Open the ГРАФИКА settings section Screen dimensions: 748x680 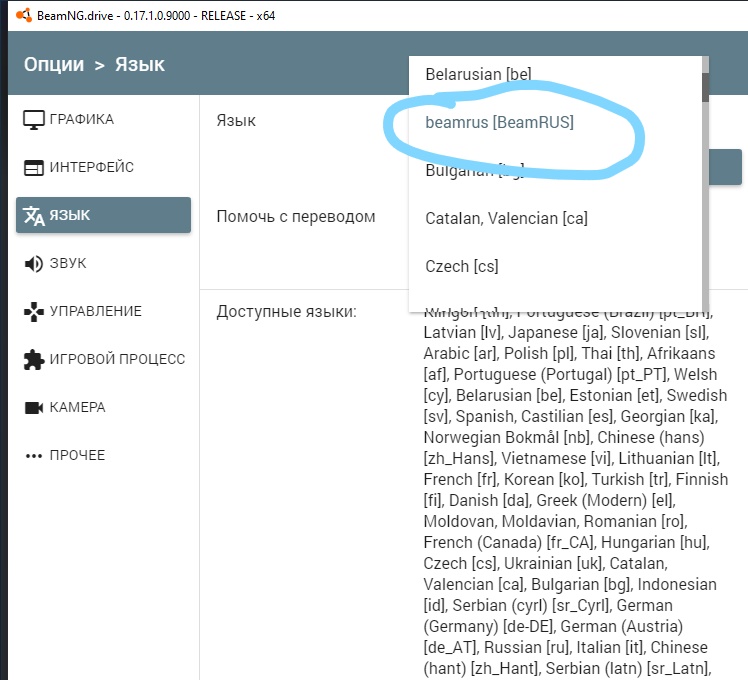pos(104,119)
